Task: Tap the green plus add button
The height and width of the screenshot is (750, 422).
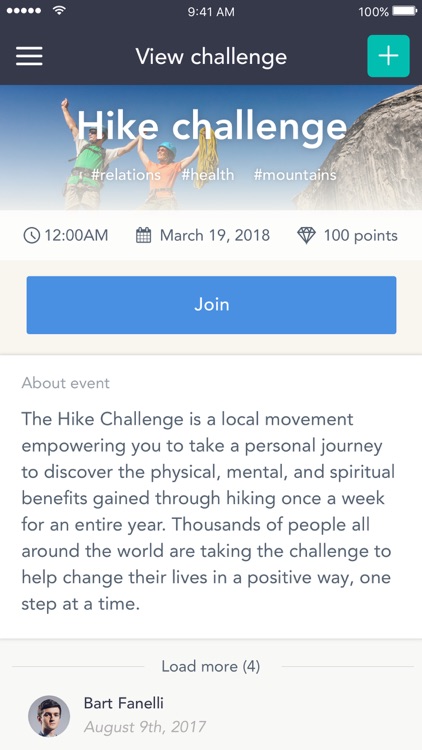Action: pos(389,56)
